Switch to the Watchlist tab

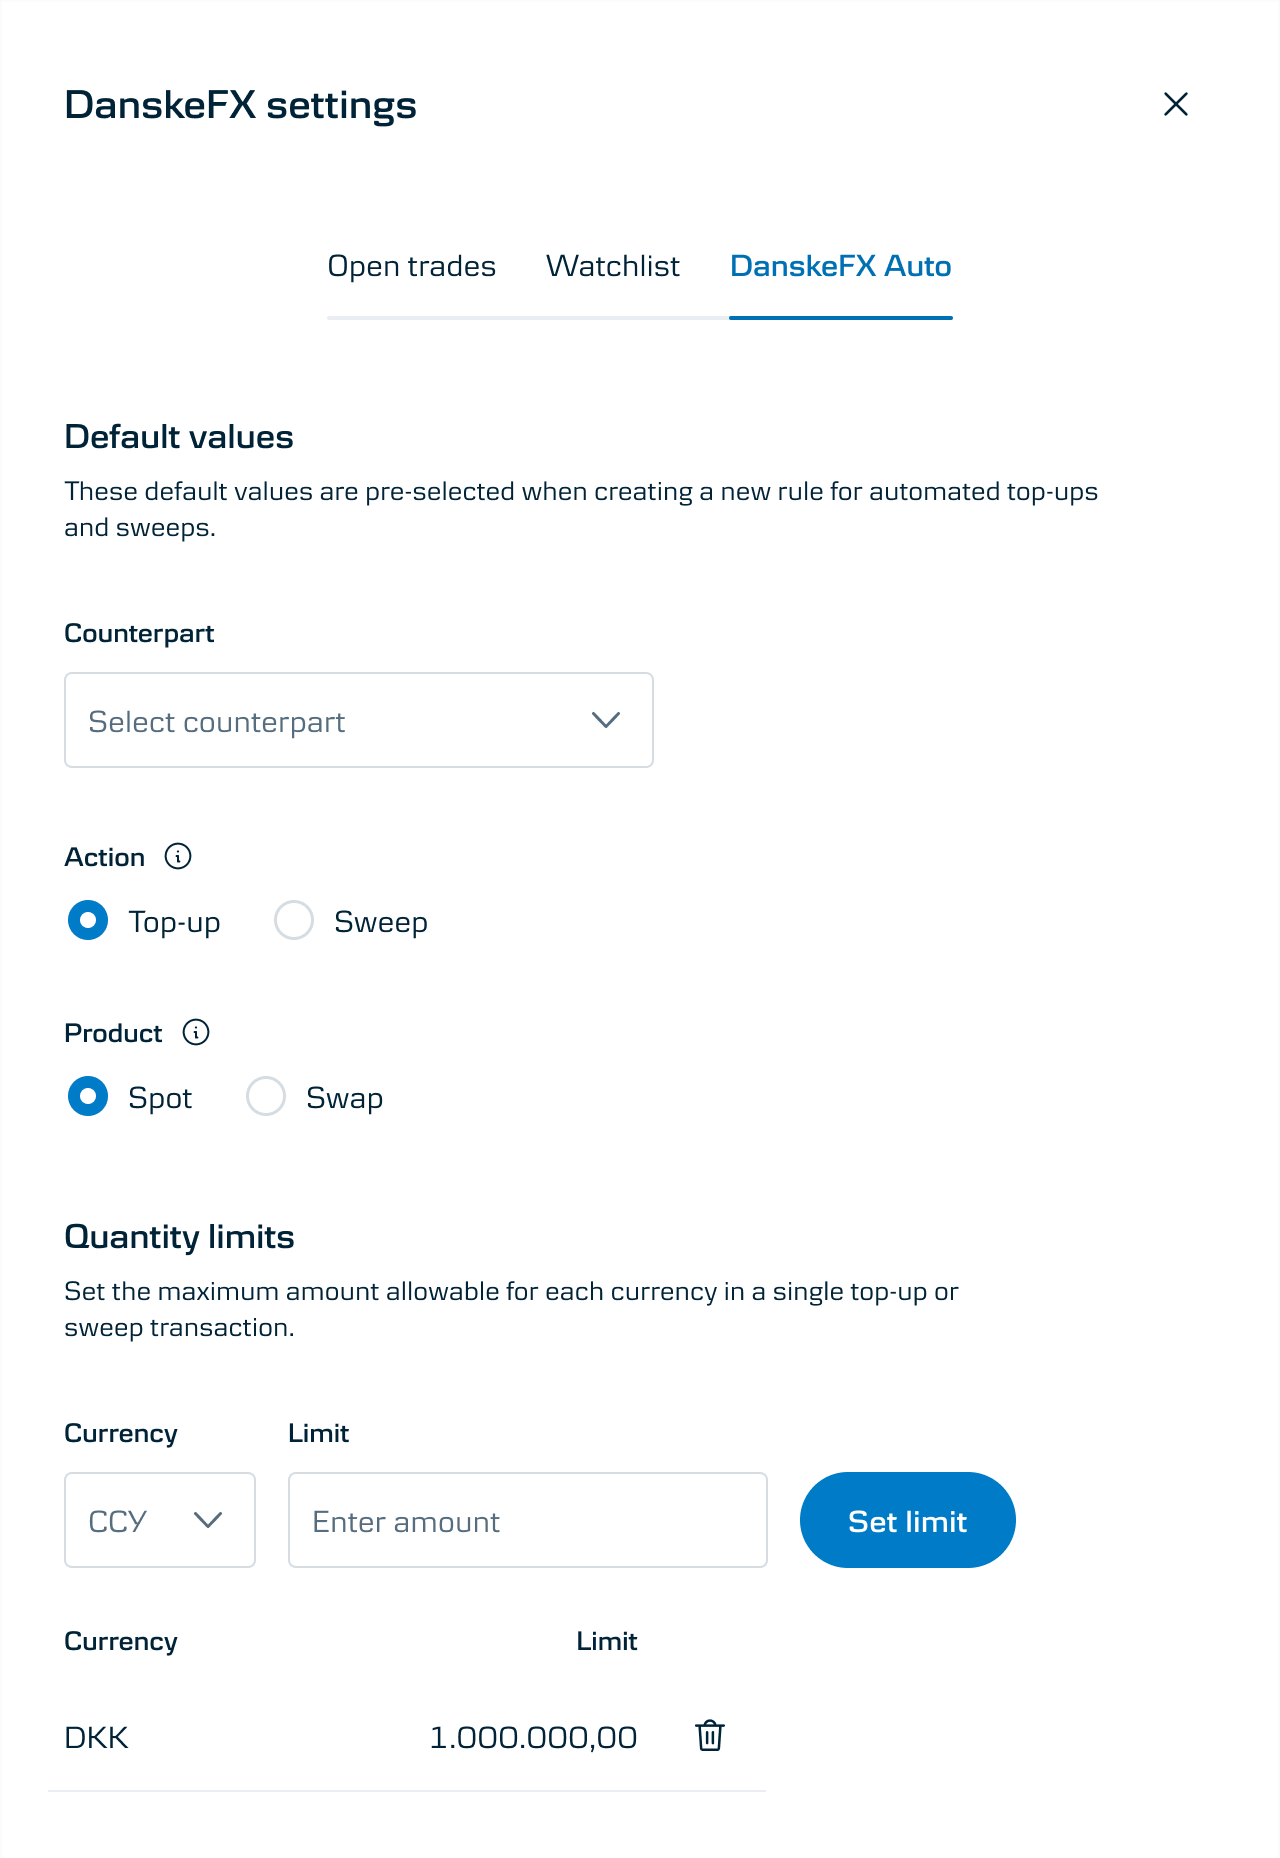(x=613, y=266)
